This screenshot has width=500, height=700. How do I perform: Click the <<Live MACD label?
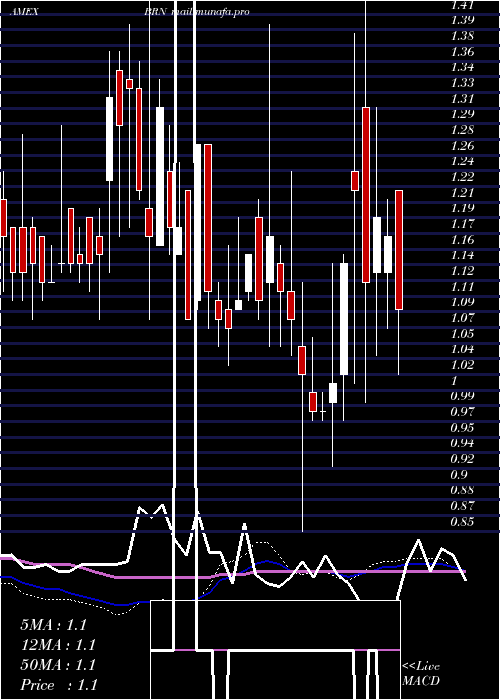click(x=421, y=674)
